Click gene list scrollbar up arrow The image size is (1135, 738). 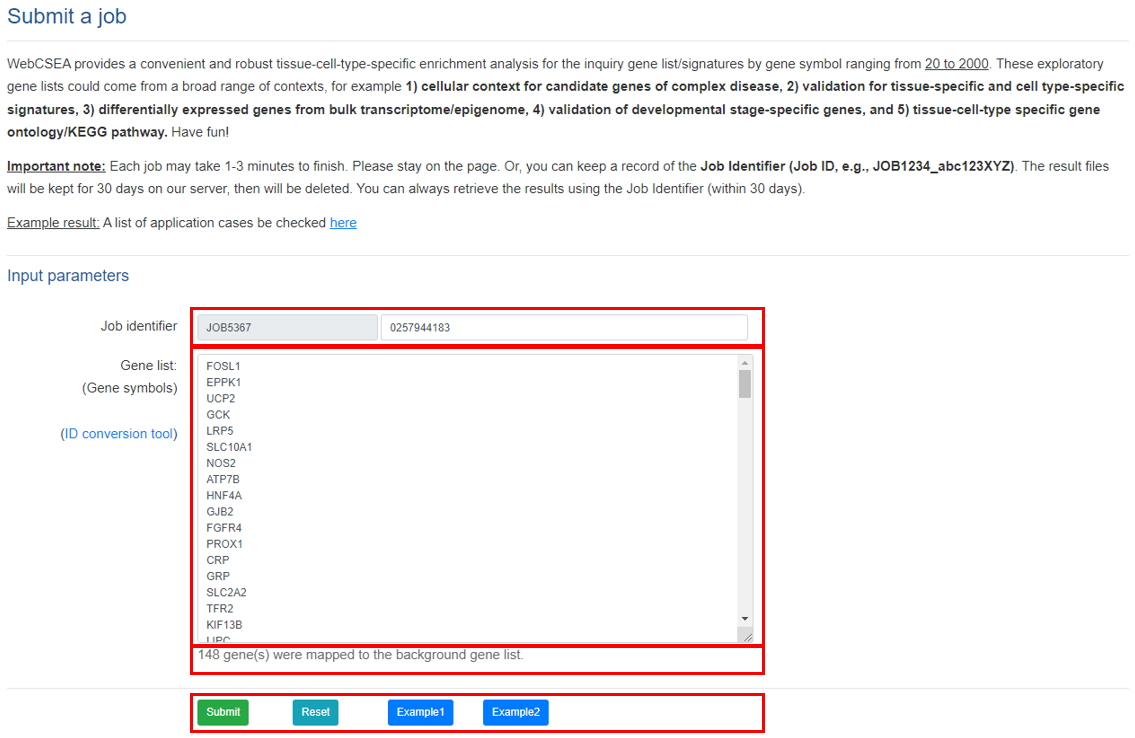coord(744,362)
